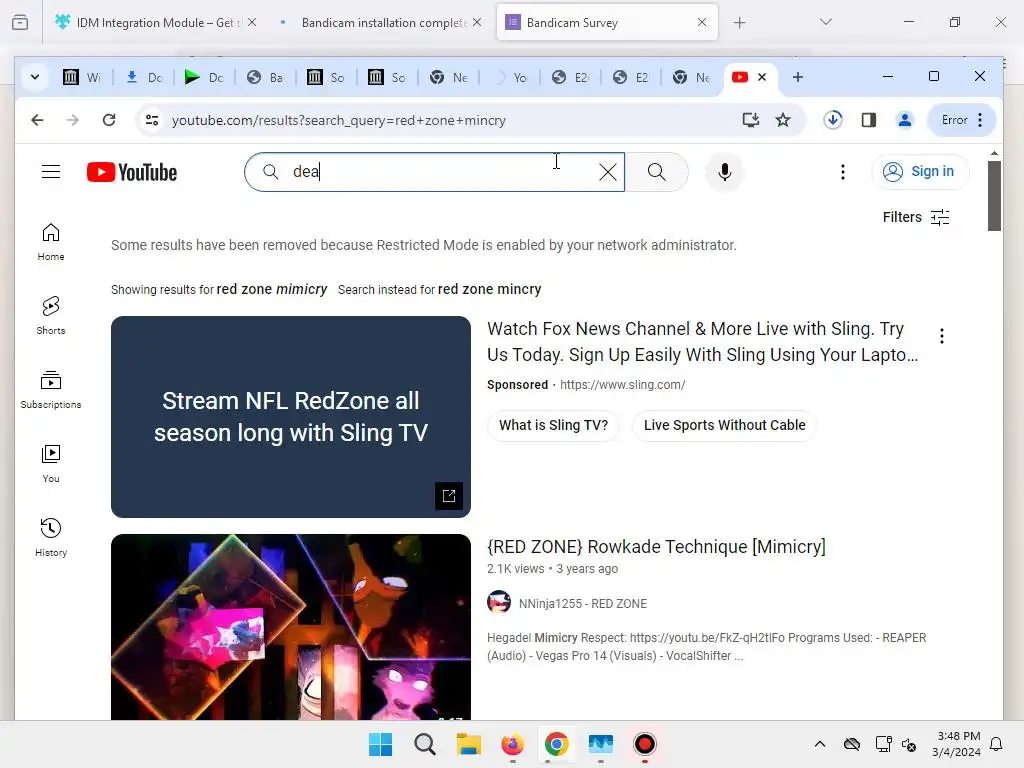1024x768 pixels.
Task: Close the Bandicam Survey tab
Action: pos(701,22)
